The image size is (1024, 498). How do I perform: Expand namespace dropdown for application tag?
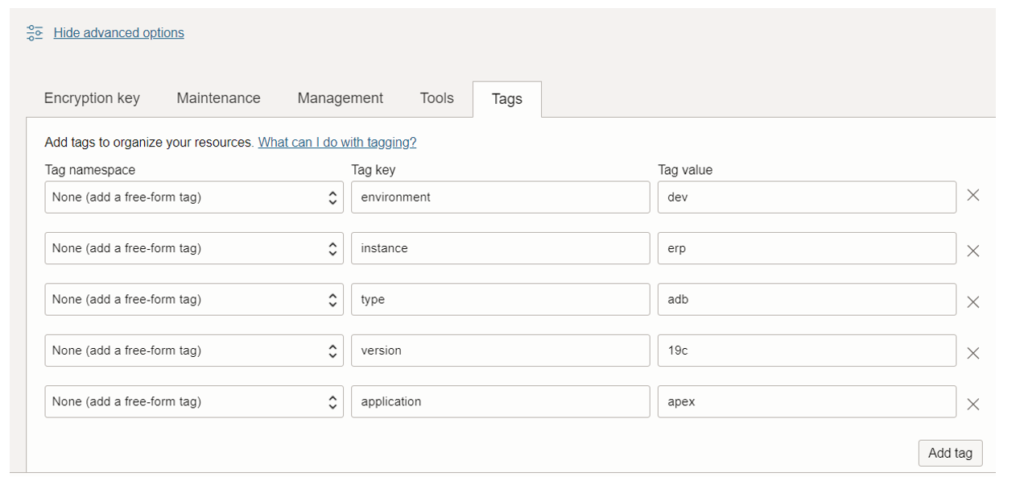click(x=194, y=401)
